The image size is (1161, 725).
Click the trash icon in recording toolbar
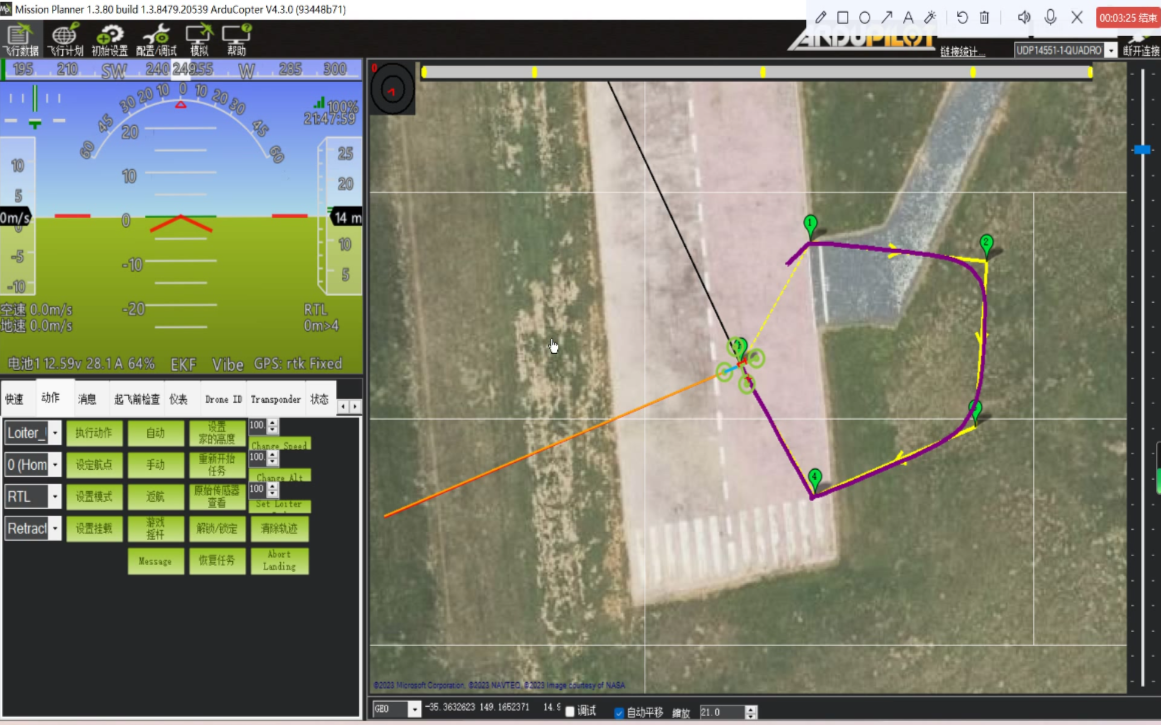click(x=984, y=17)
